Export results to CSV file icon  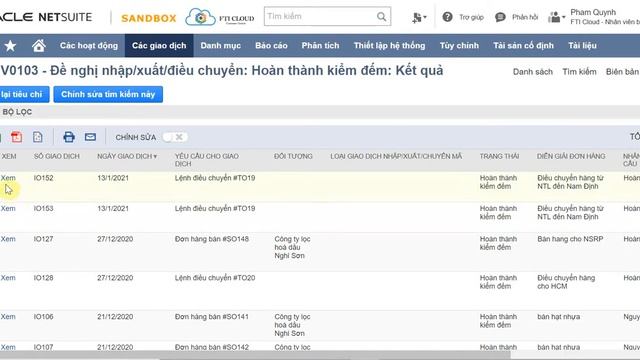38,137
